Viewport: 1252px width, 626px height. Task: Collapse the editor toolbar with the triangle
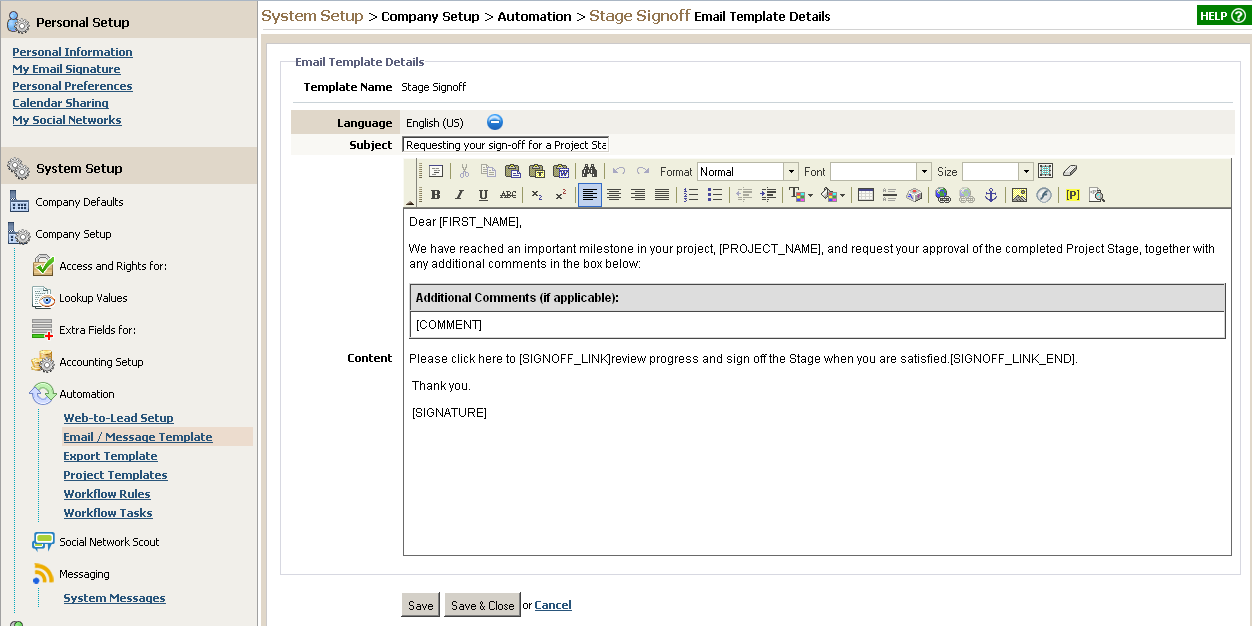pos(409,202)
